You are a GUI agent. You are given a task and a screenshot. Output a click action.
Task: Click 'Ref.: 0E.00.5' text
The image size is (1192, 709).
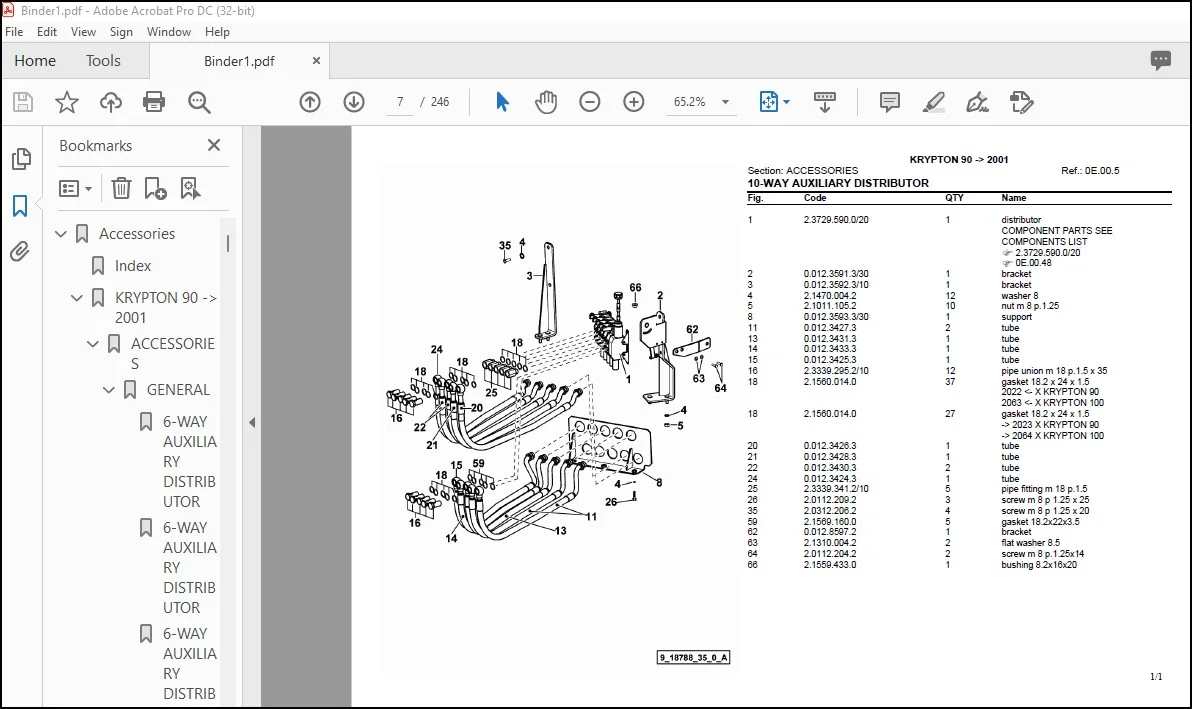click(x=1090, y=171)
